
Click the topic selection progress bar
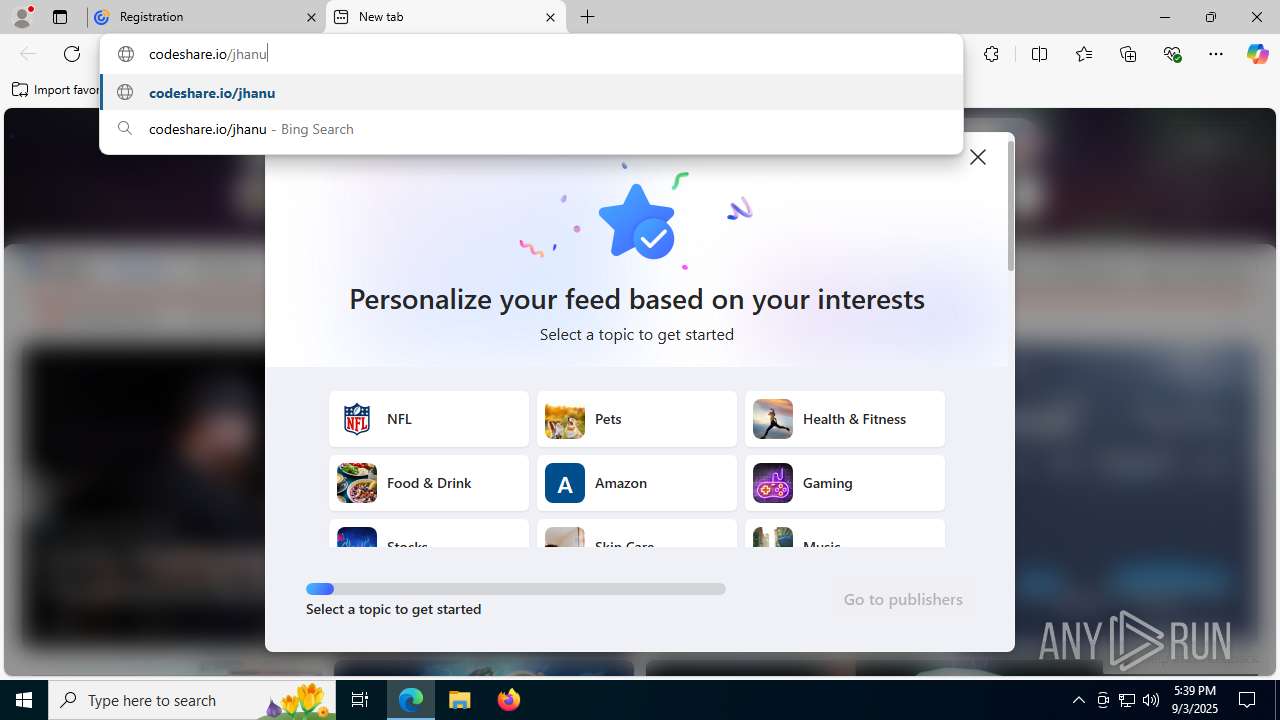516,589
